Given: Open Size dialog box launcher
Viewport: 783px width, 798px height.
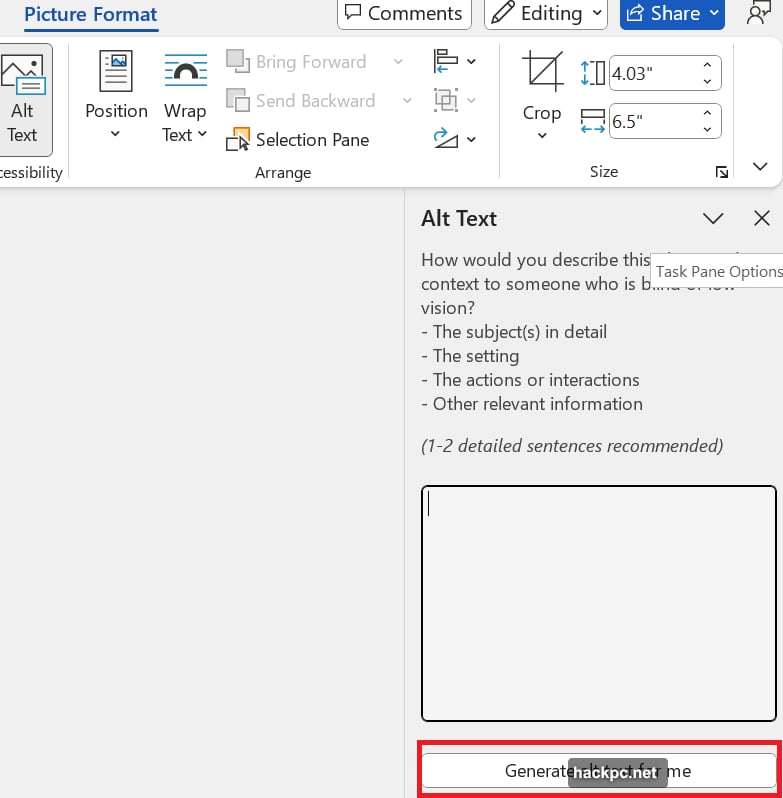Looking at the screenshot, I should click(721, 173).
